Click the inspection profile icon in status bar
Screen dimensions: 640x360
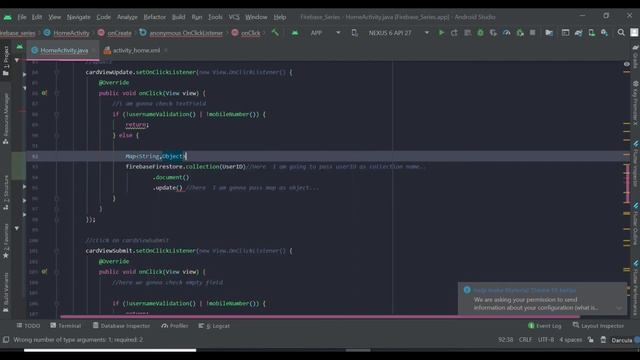(x=603, y=340)
